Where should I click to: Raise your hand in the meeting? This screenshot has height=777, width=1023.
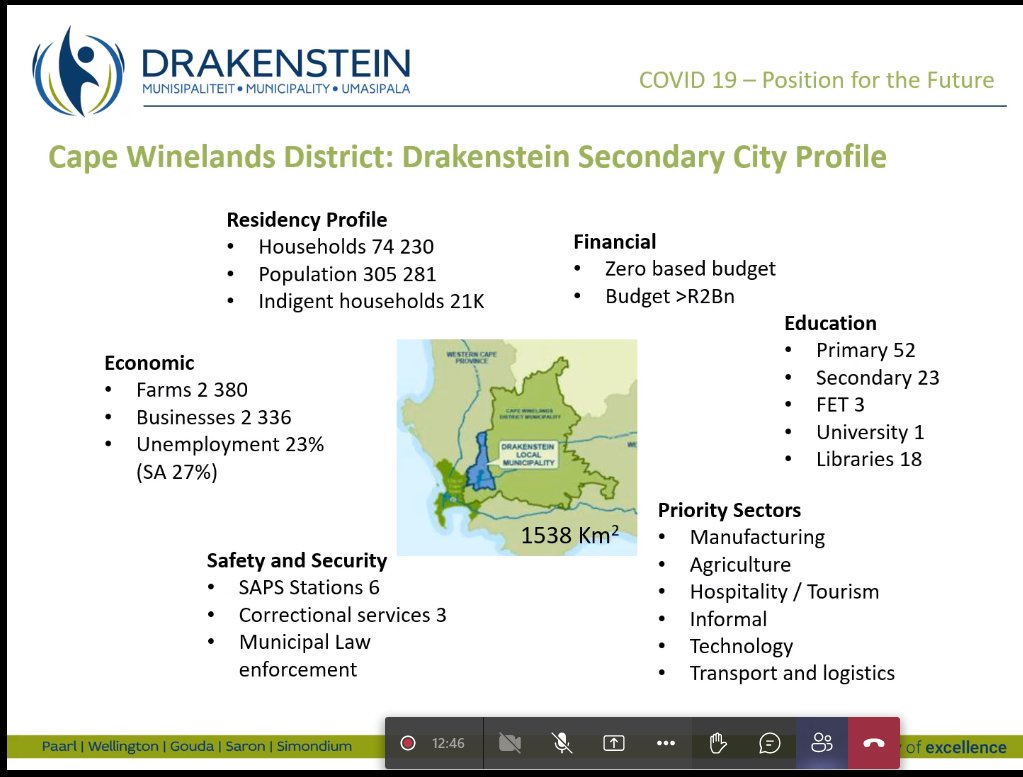pyautogui.click(x=718, y=742)
